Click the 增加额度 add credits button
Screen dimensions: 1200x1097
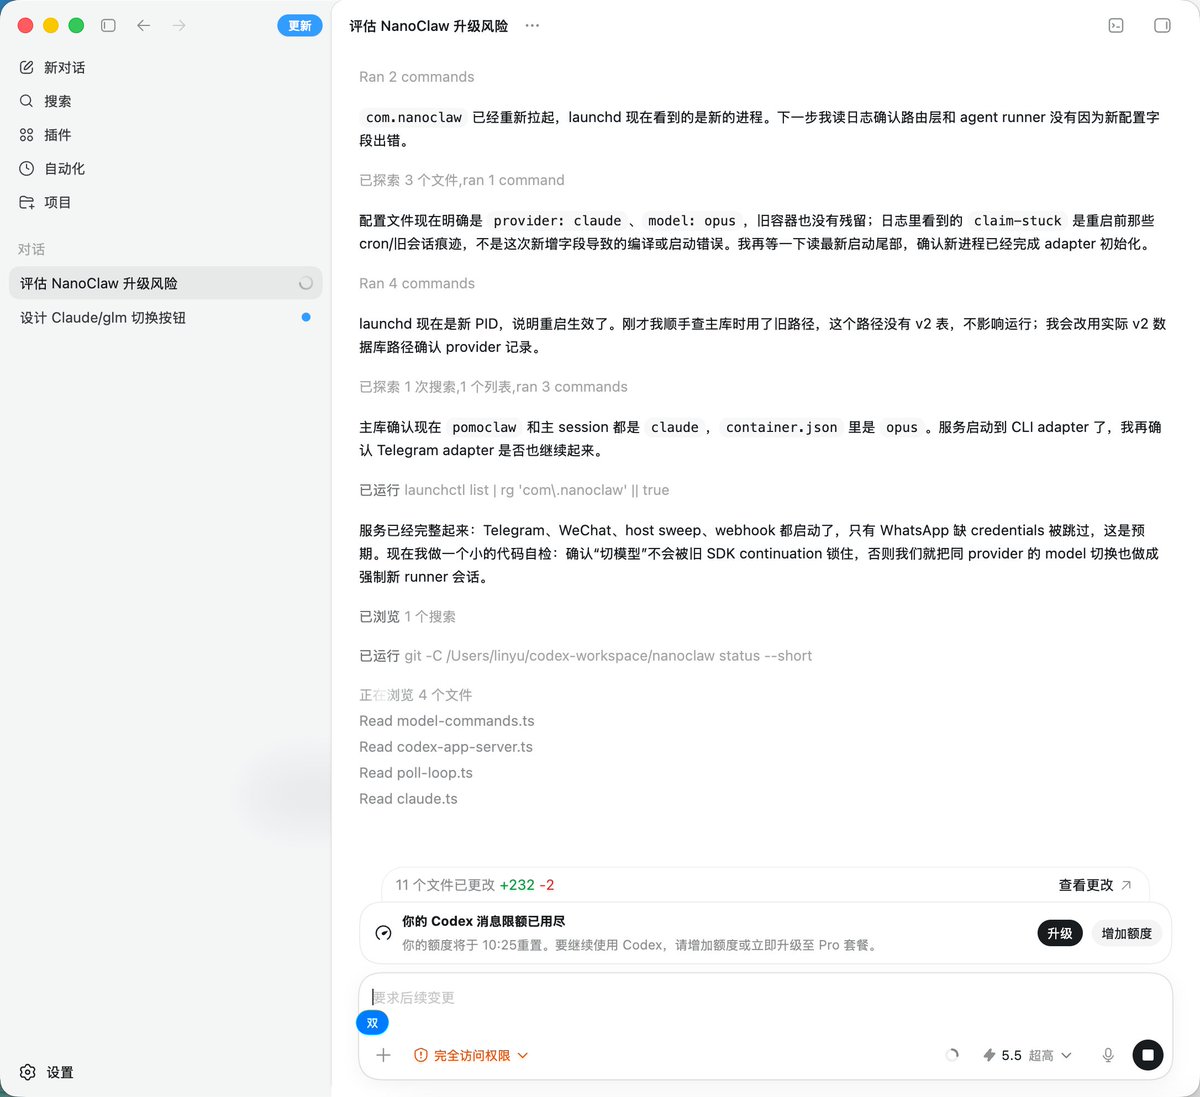pos(1127,933)
